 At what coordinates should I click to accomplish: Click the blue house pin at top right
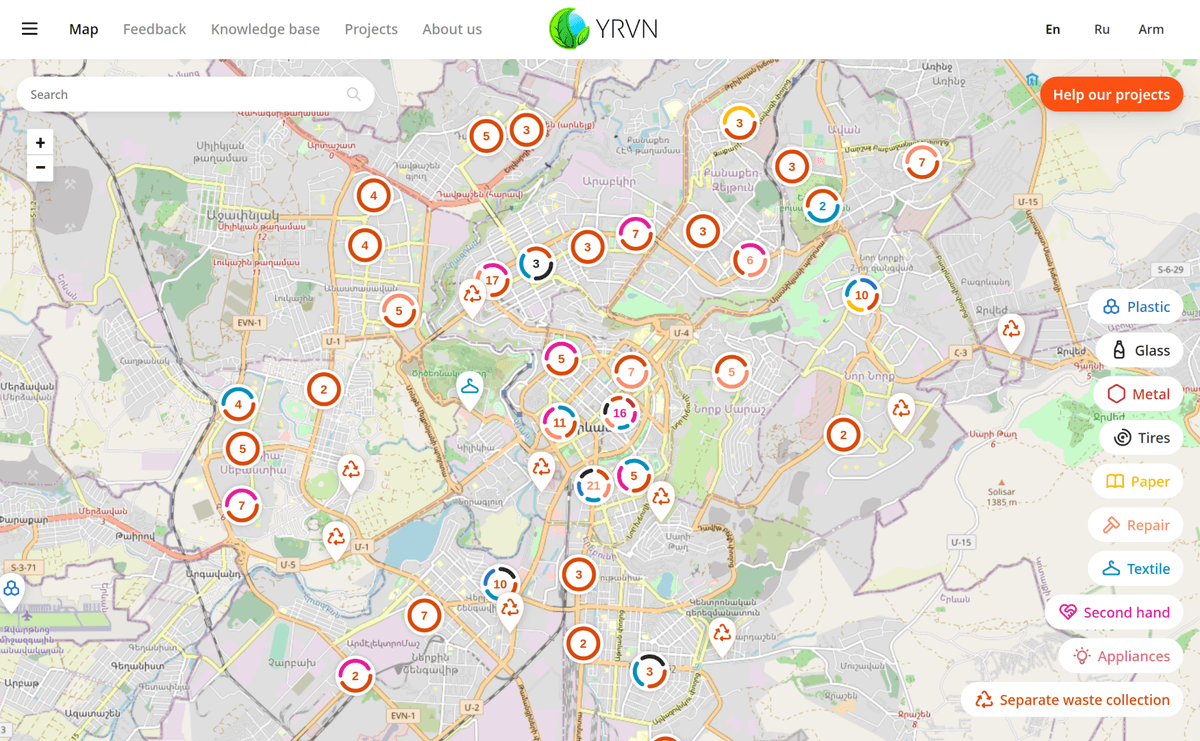(x=1033, y=79)
